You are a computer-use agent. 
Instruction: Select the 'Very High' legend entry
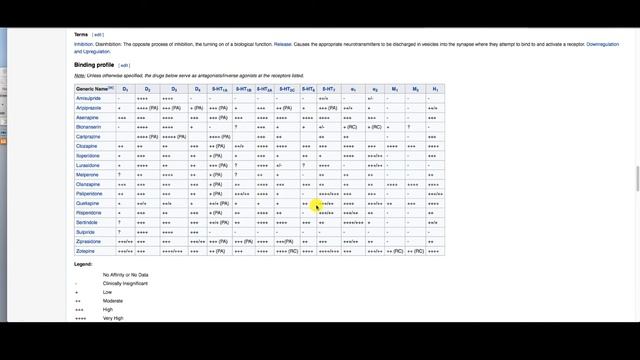tap(113, 318)
